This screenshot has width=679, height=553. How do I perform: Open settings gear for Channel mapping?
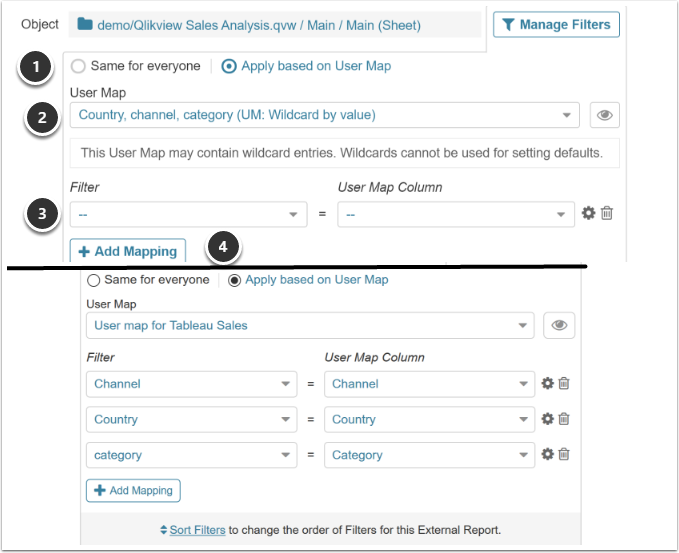tap(547, 384)
